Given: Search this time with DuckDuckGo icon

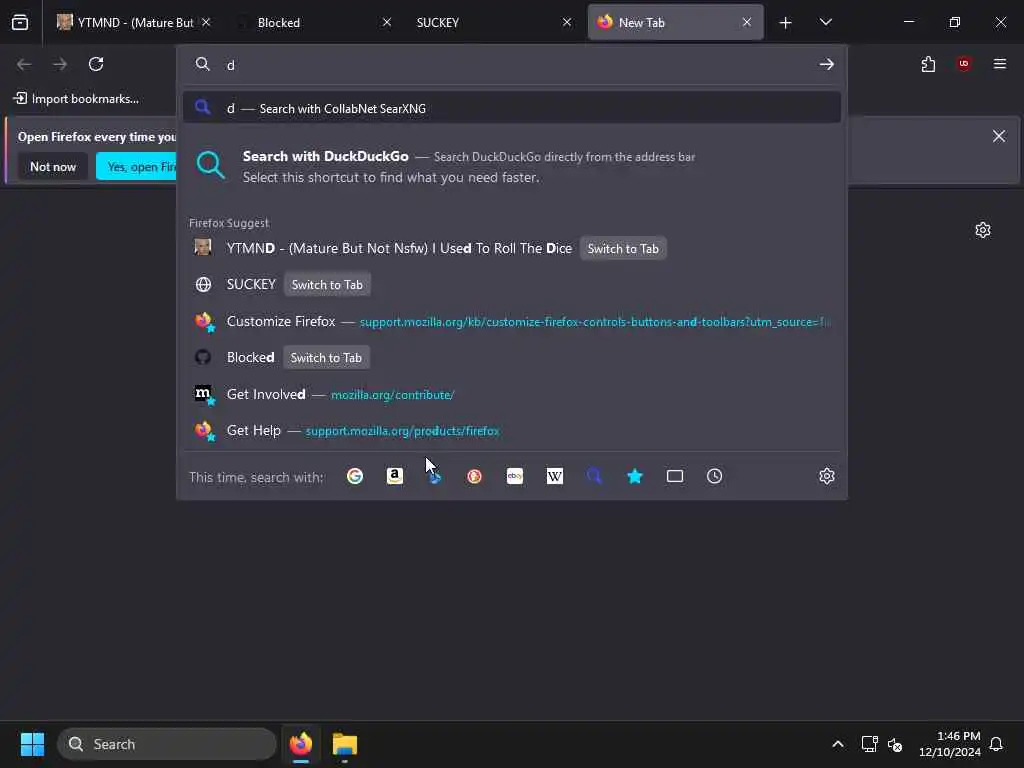Looking at the screenshot, I should coord(475,476).
